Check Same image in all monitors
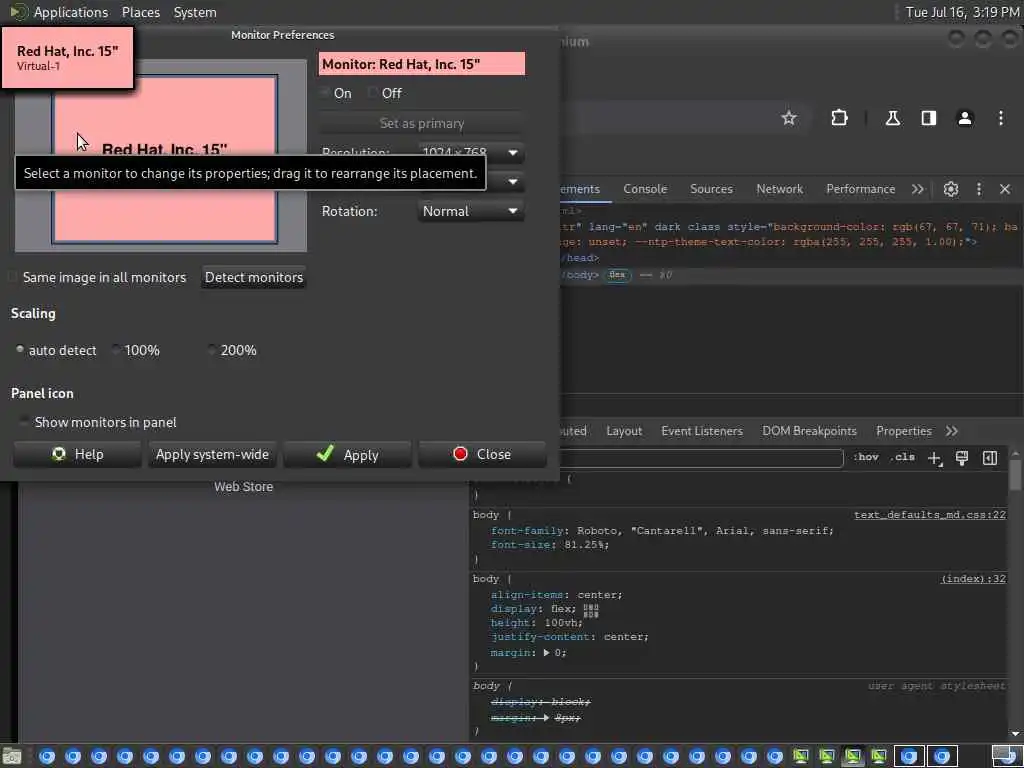This screenshot has height=768, width=1024. 12,277
